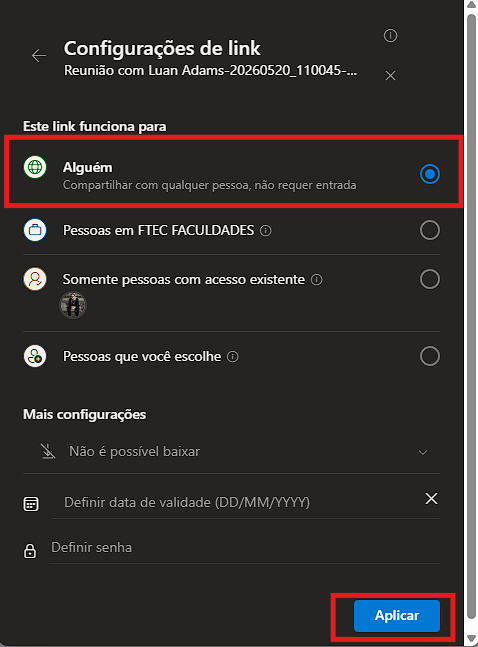Click the person icon for existing access

(35, 279)
